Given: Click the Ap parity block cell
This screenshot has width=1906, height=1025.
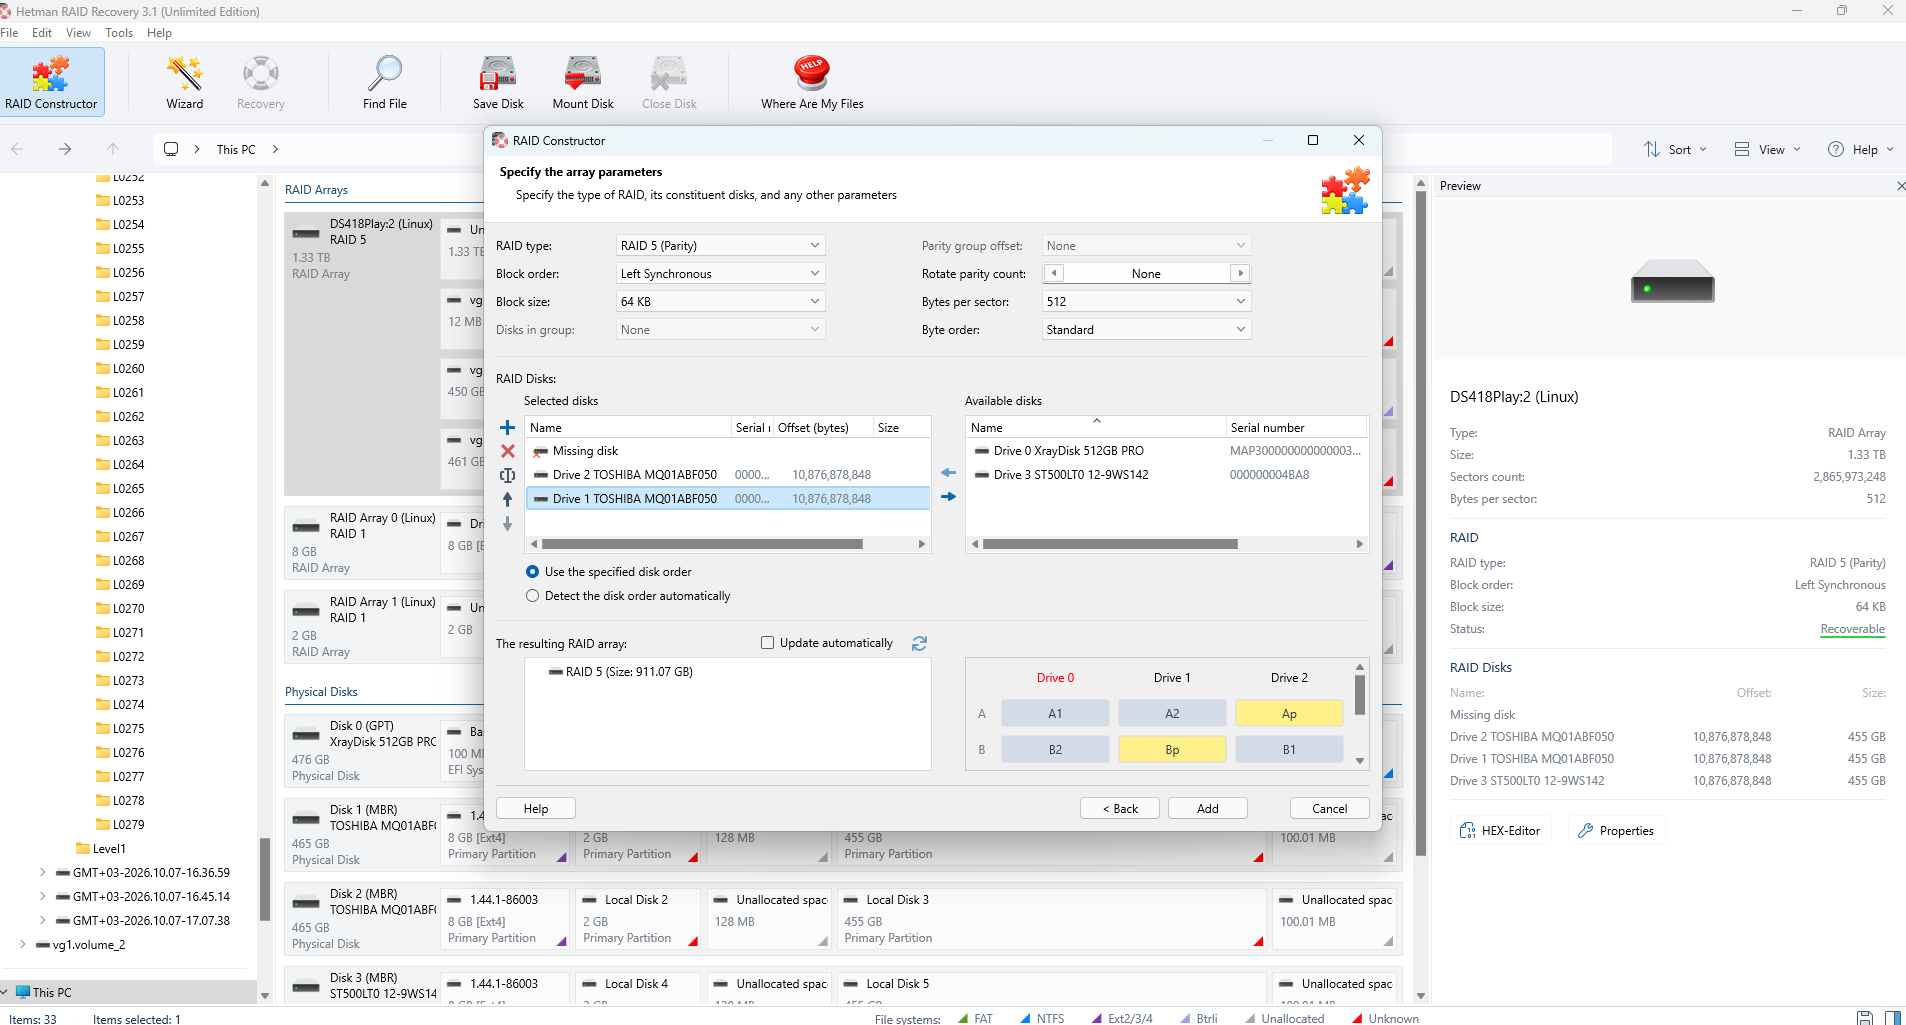Looking at the screenshot, I should (1289, 713).
